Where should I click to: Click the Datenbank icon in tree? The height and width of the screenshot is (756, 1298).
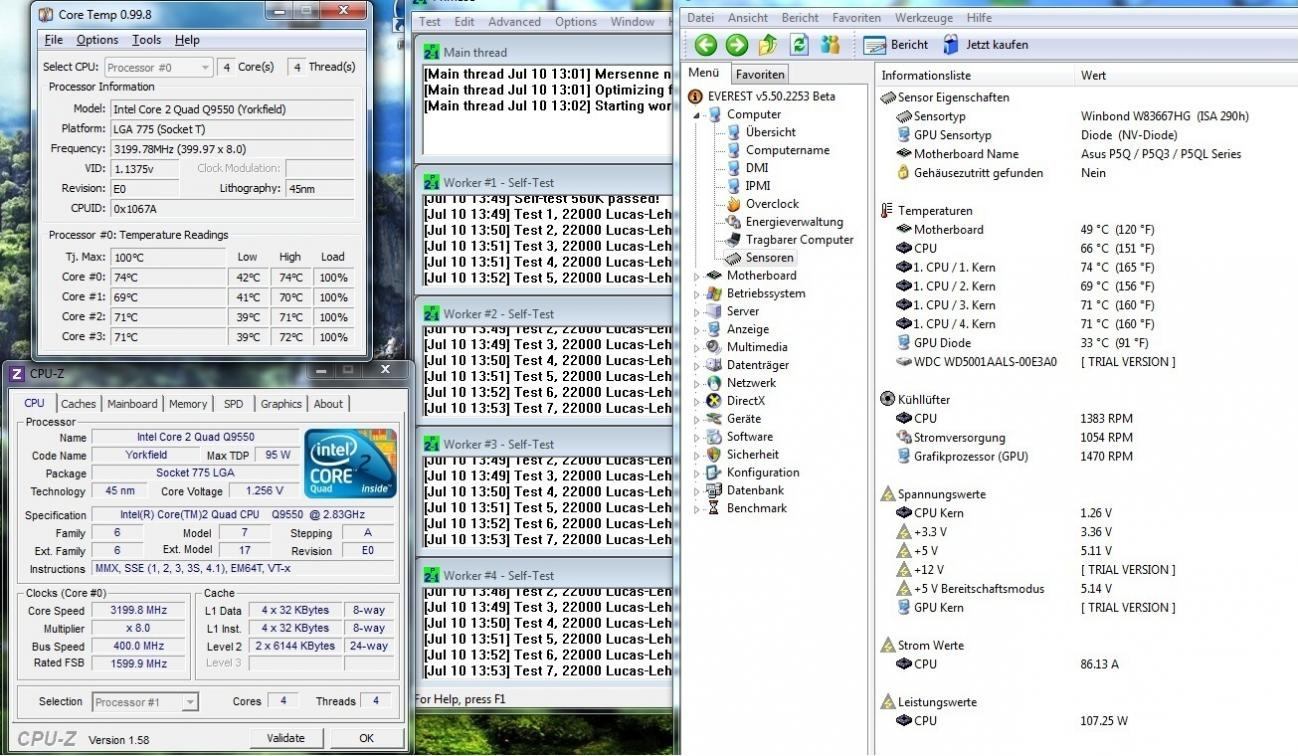tap(714, 491)
